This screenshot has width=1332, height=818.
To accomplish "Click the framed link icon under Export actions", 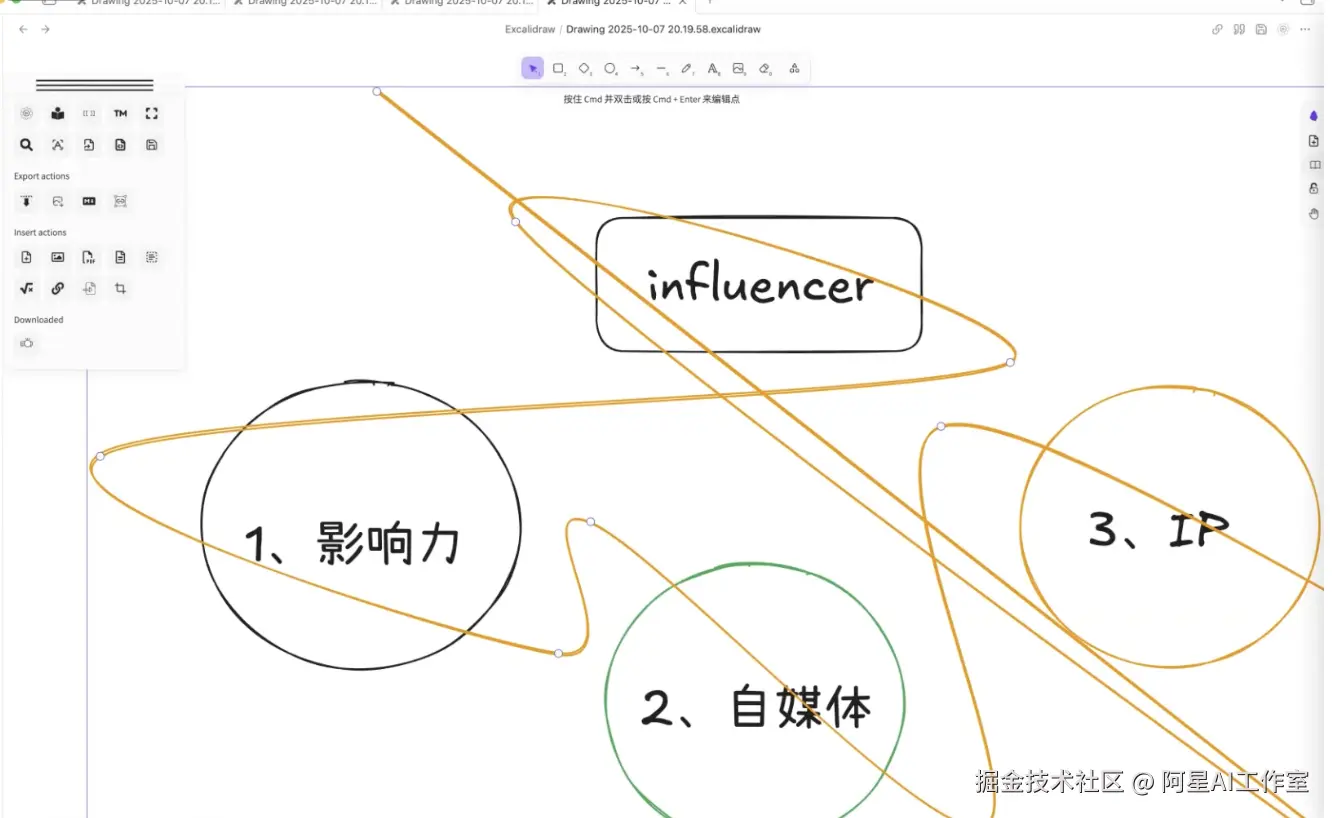I will pos(120,201).
